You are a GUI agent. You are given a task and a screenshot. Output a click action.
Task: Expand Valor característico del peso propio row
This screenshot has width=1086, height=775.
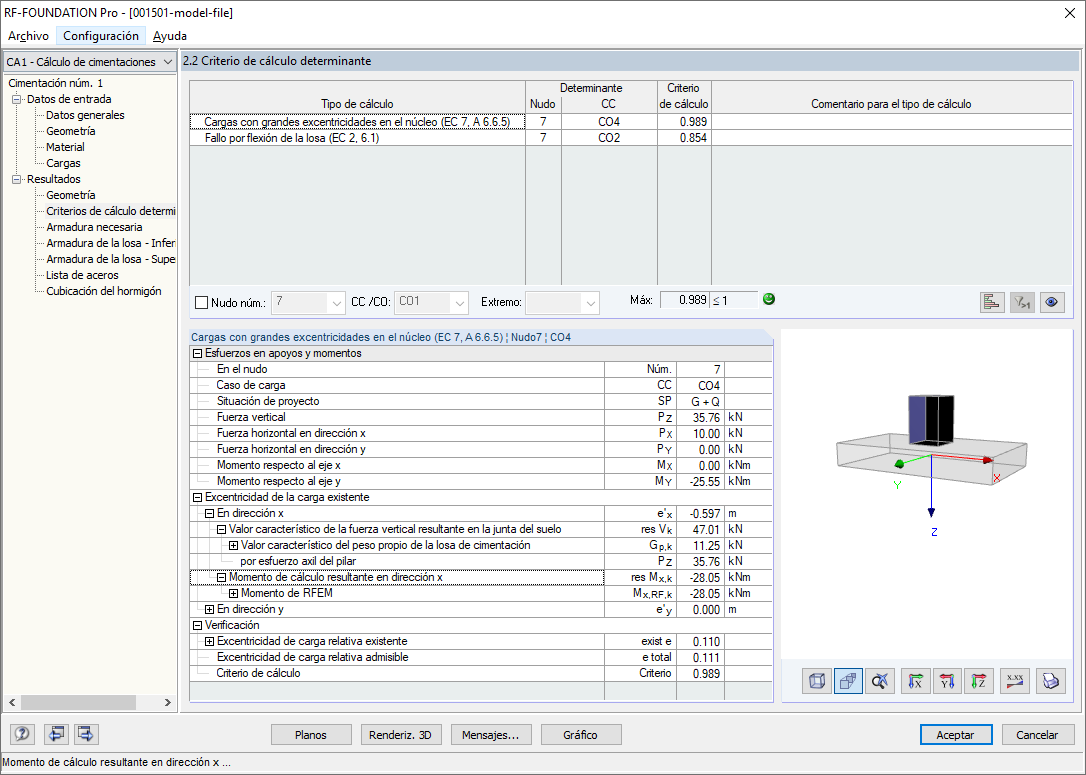point(233,545)
